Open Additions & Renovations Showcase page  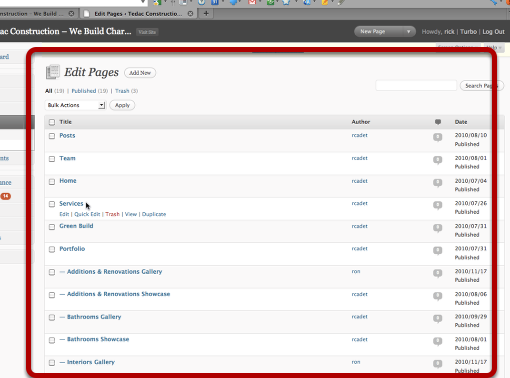pos(118,294)
